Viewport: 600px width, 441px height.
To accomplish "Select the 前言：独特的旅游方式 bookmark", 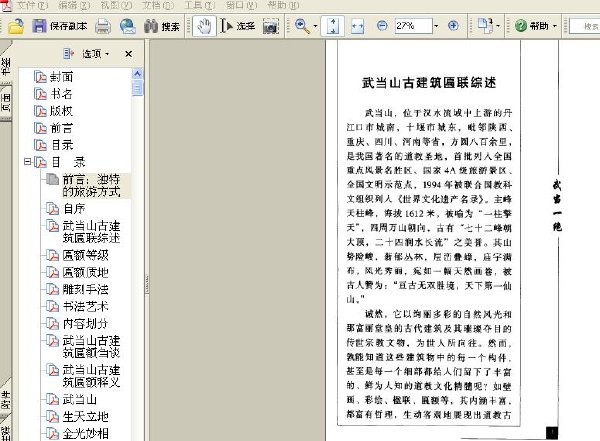I will pos(91,185).
